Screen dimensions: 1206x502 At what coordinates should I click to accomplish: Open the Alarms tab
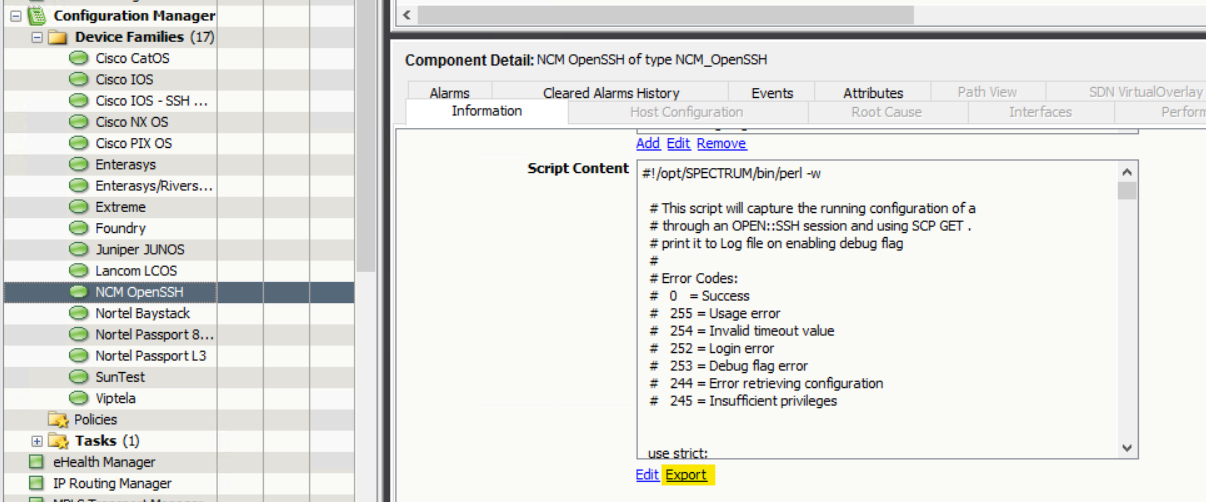449,92
